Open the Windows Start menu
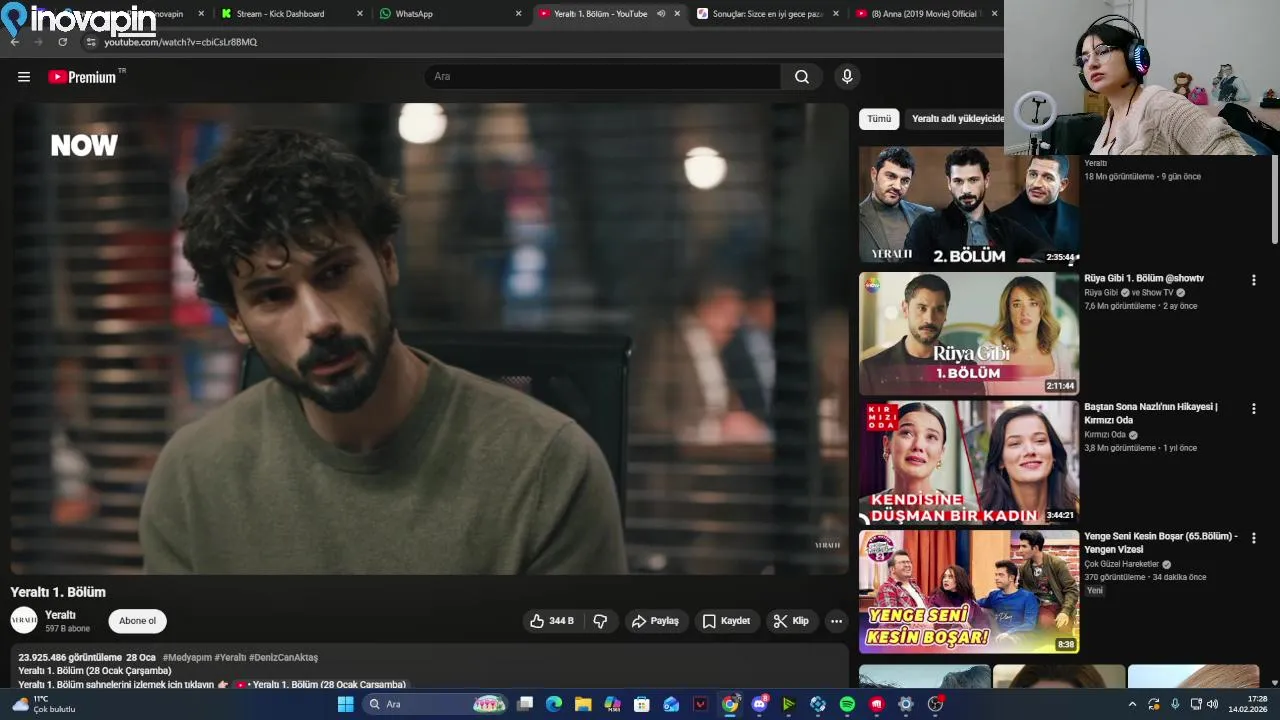 coord(345,704)
